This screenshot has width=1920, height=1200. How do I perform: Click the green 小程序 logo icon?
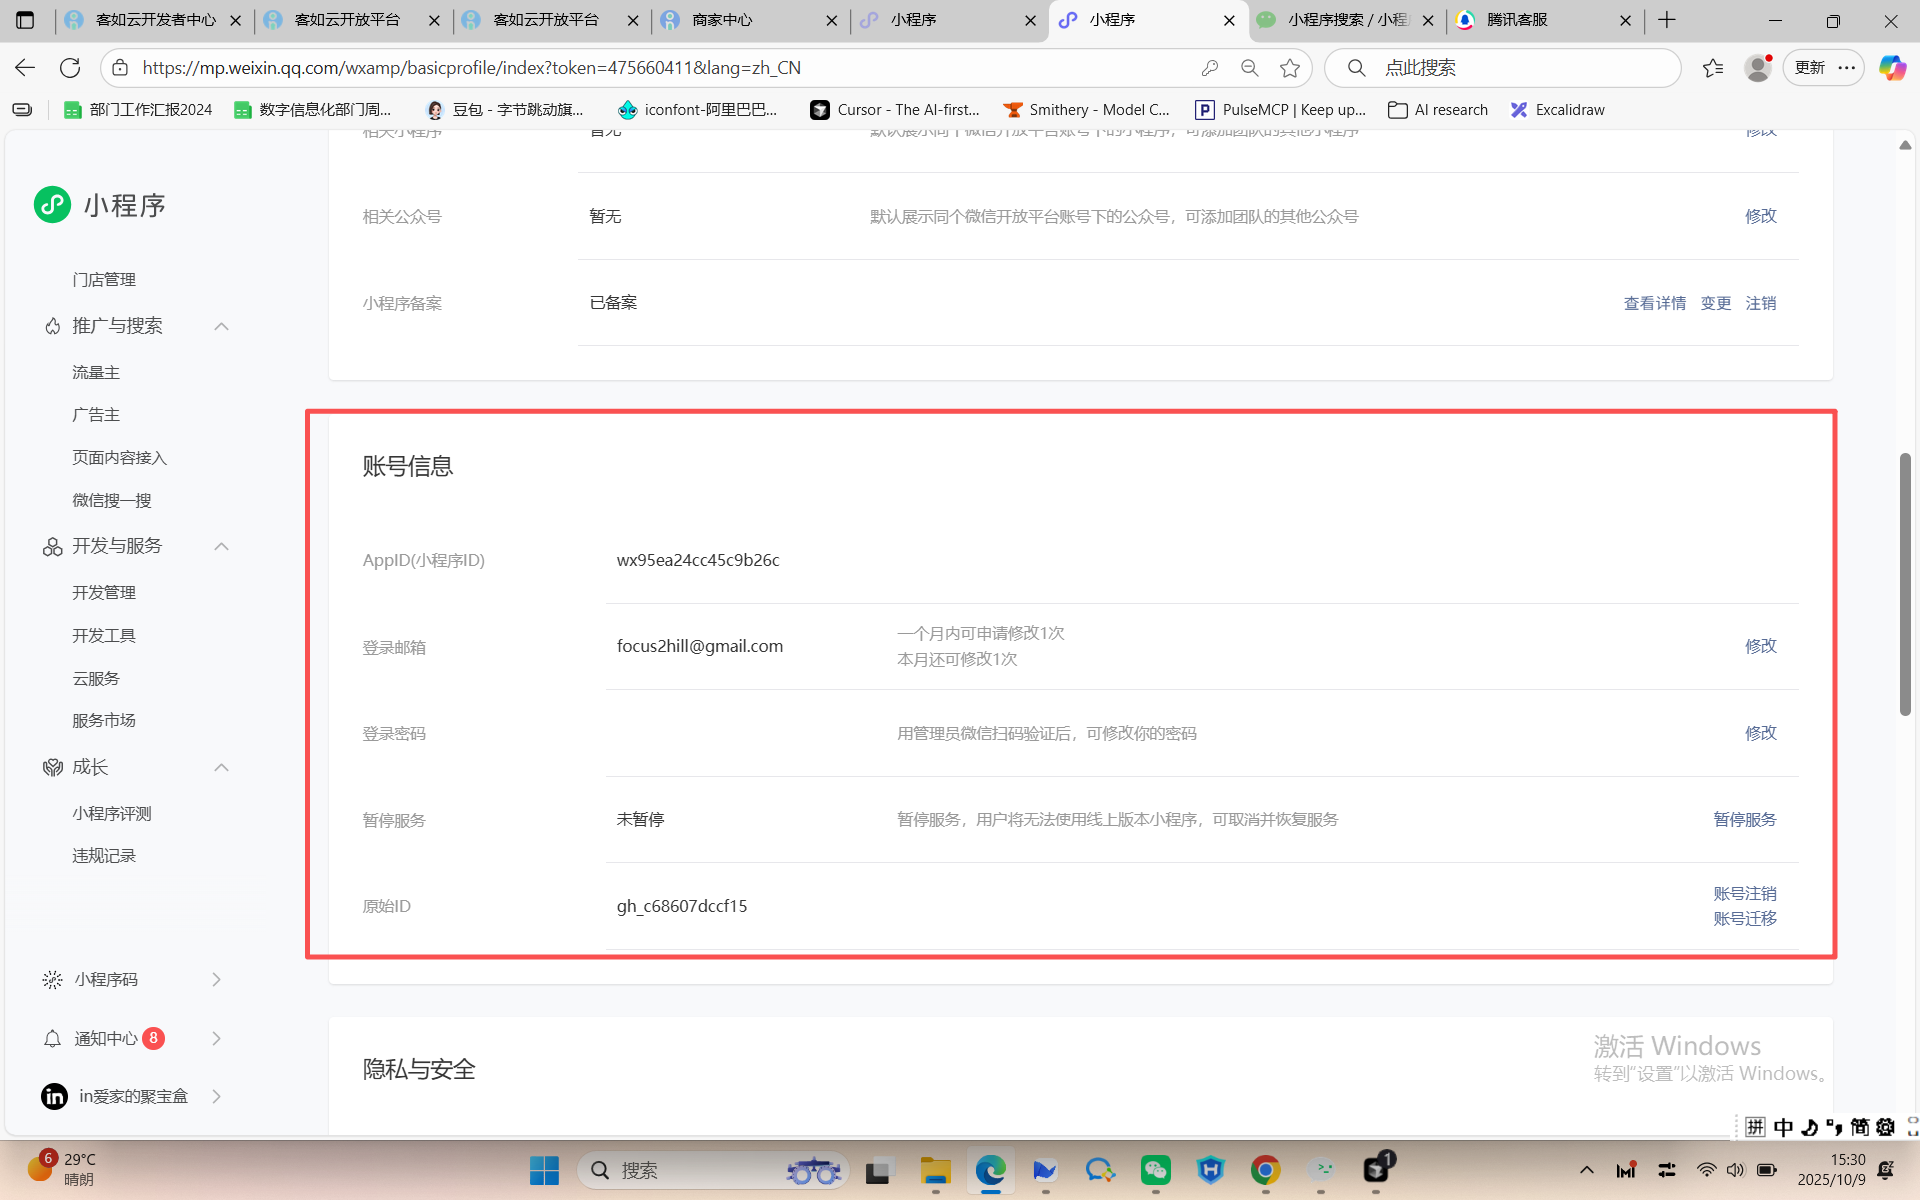52,205
